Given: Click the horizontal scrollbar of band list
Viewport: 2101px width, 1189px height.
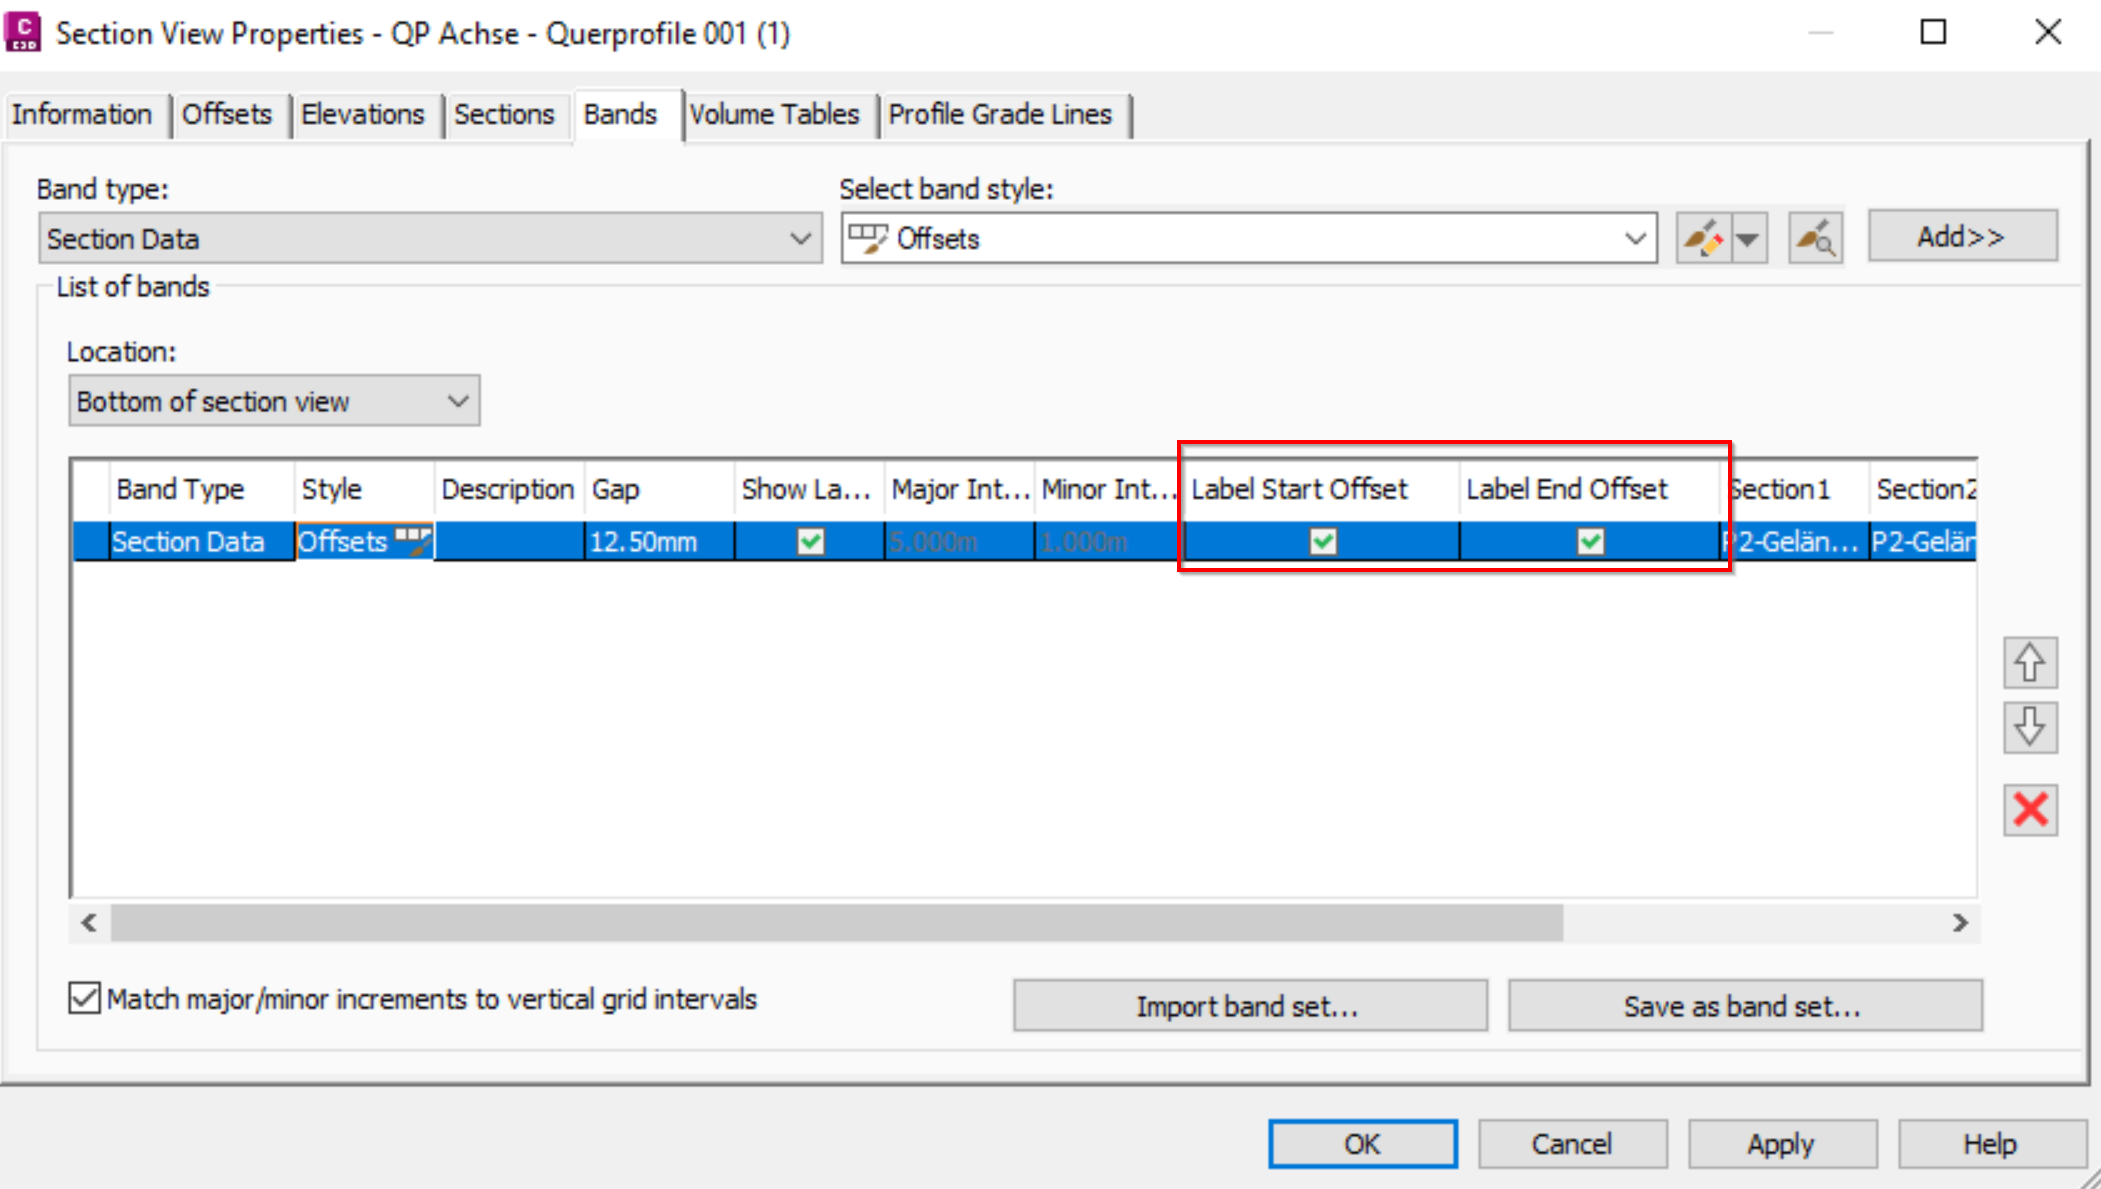Looking at the screenshot, I should (836, 923).
